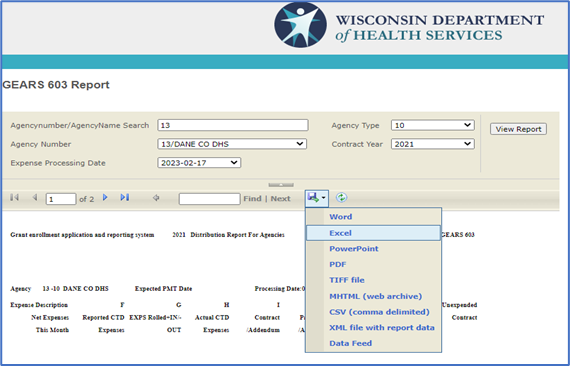Refresh the report with green icon

coord(341,198)
